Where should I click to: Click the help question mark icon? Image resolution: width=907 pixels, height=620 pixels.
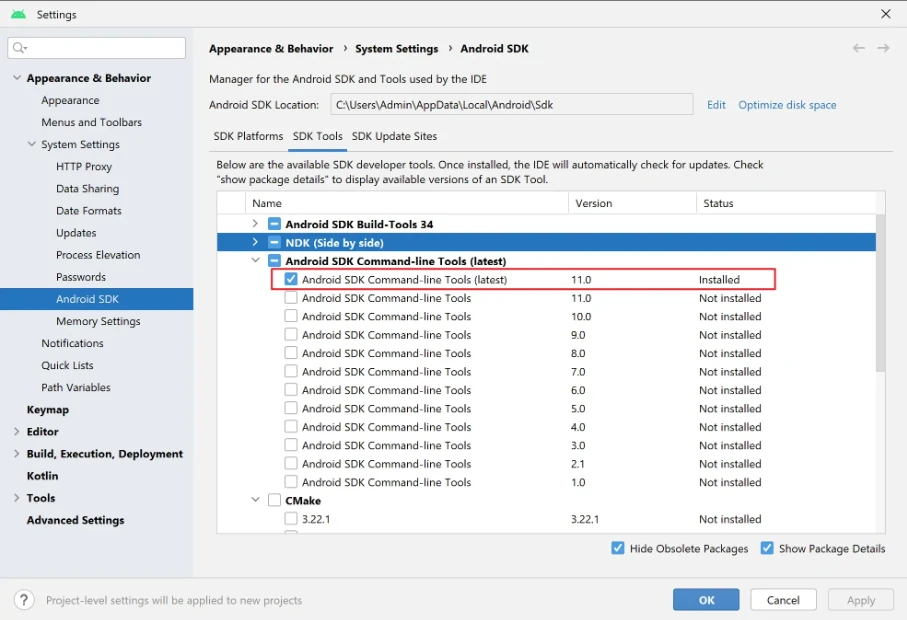24,600
